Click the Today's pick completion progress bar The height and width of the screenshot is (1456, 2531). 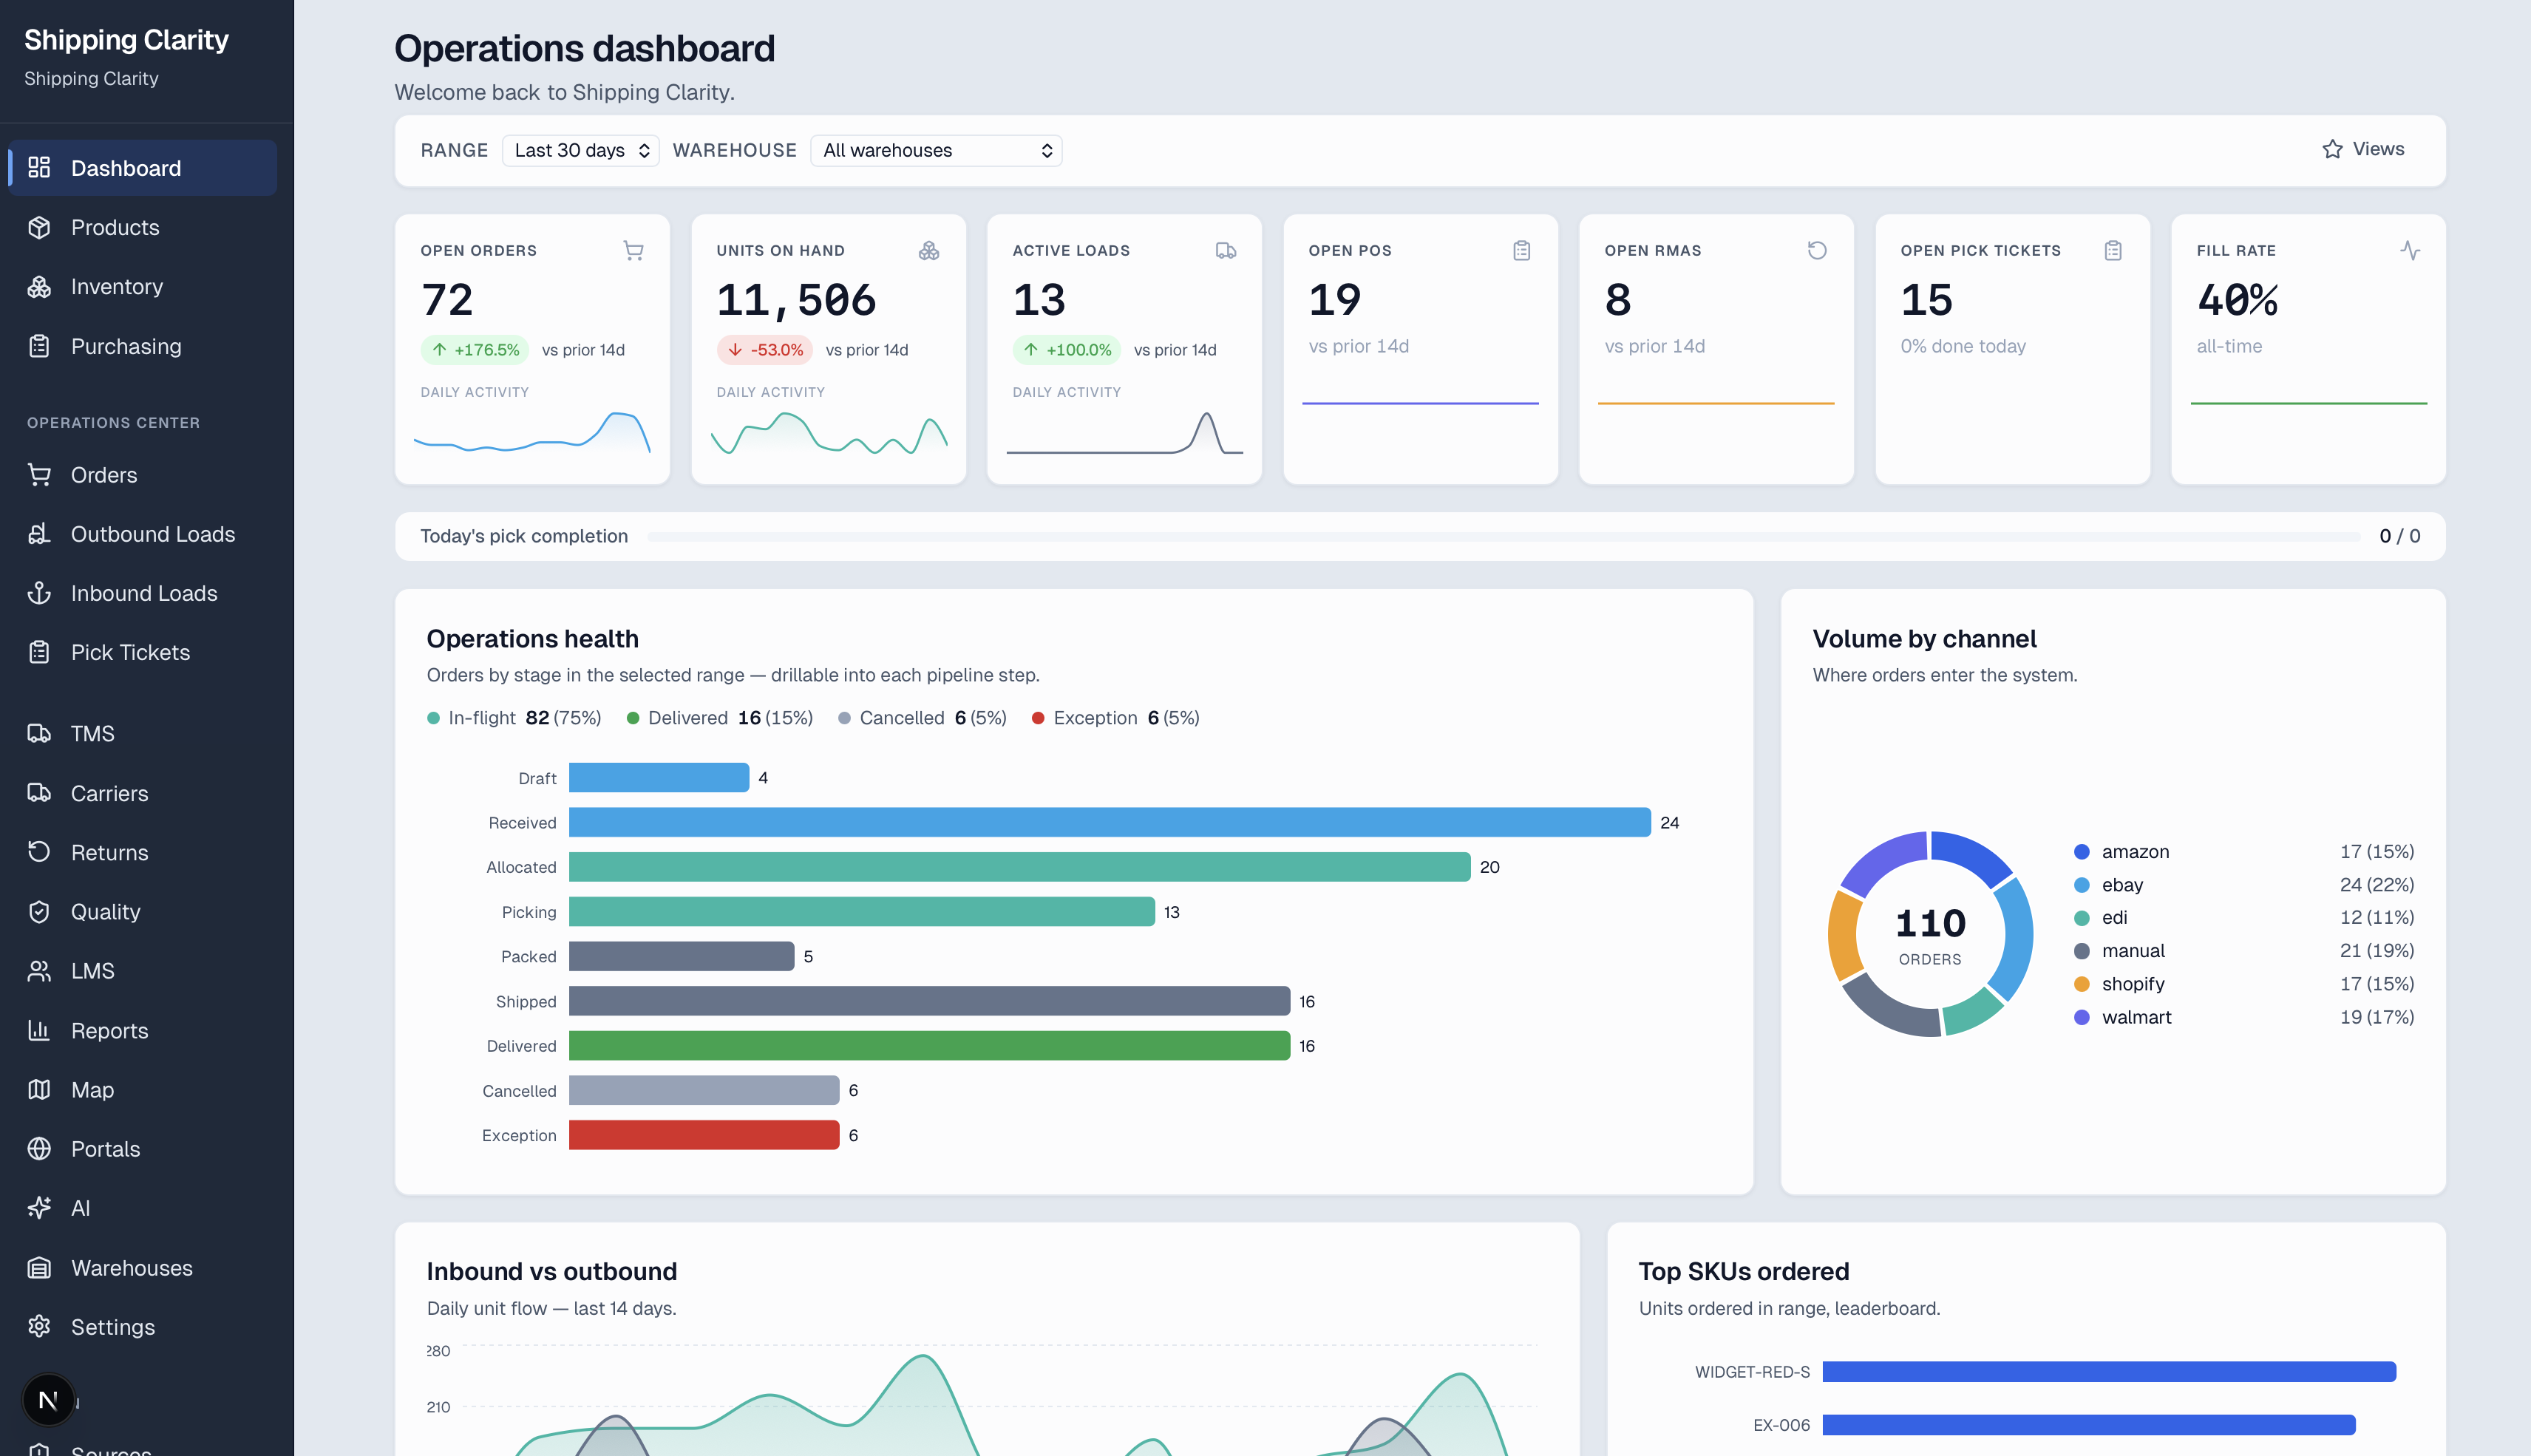(1504, 537)
